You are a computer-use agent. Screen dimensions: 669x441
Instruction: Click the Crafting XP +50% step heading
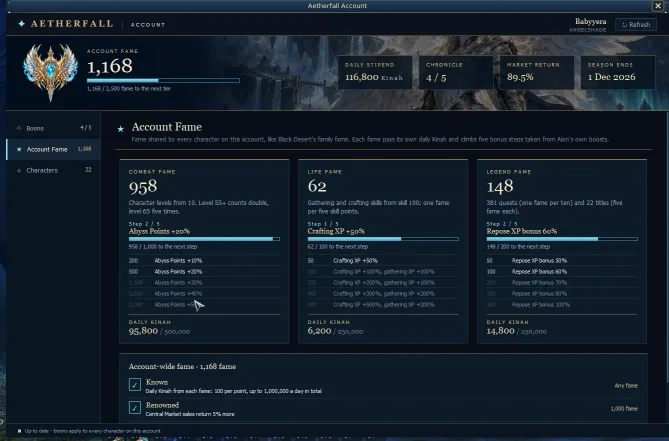336,232
